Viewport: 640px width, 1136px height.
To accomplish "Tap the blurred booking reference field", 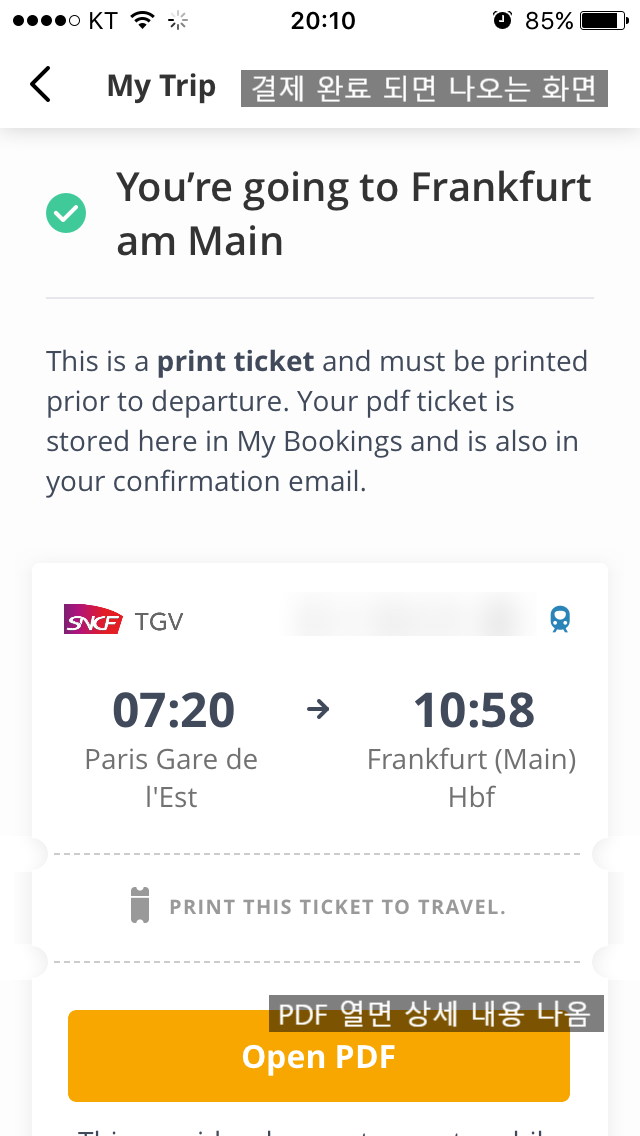I will tap(410, 616).
